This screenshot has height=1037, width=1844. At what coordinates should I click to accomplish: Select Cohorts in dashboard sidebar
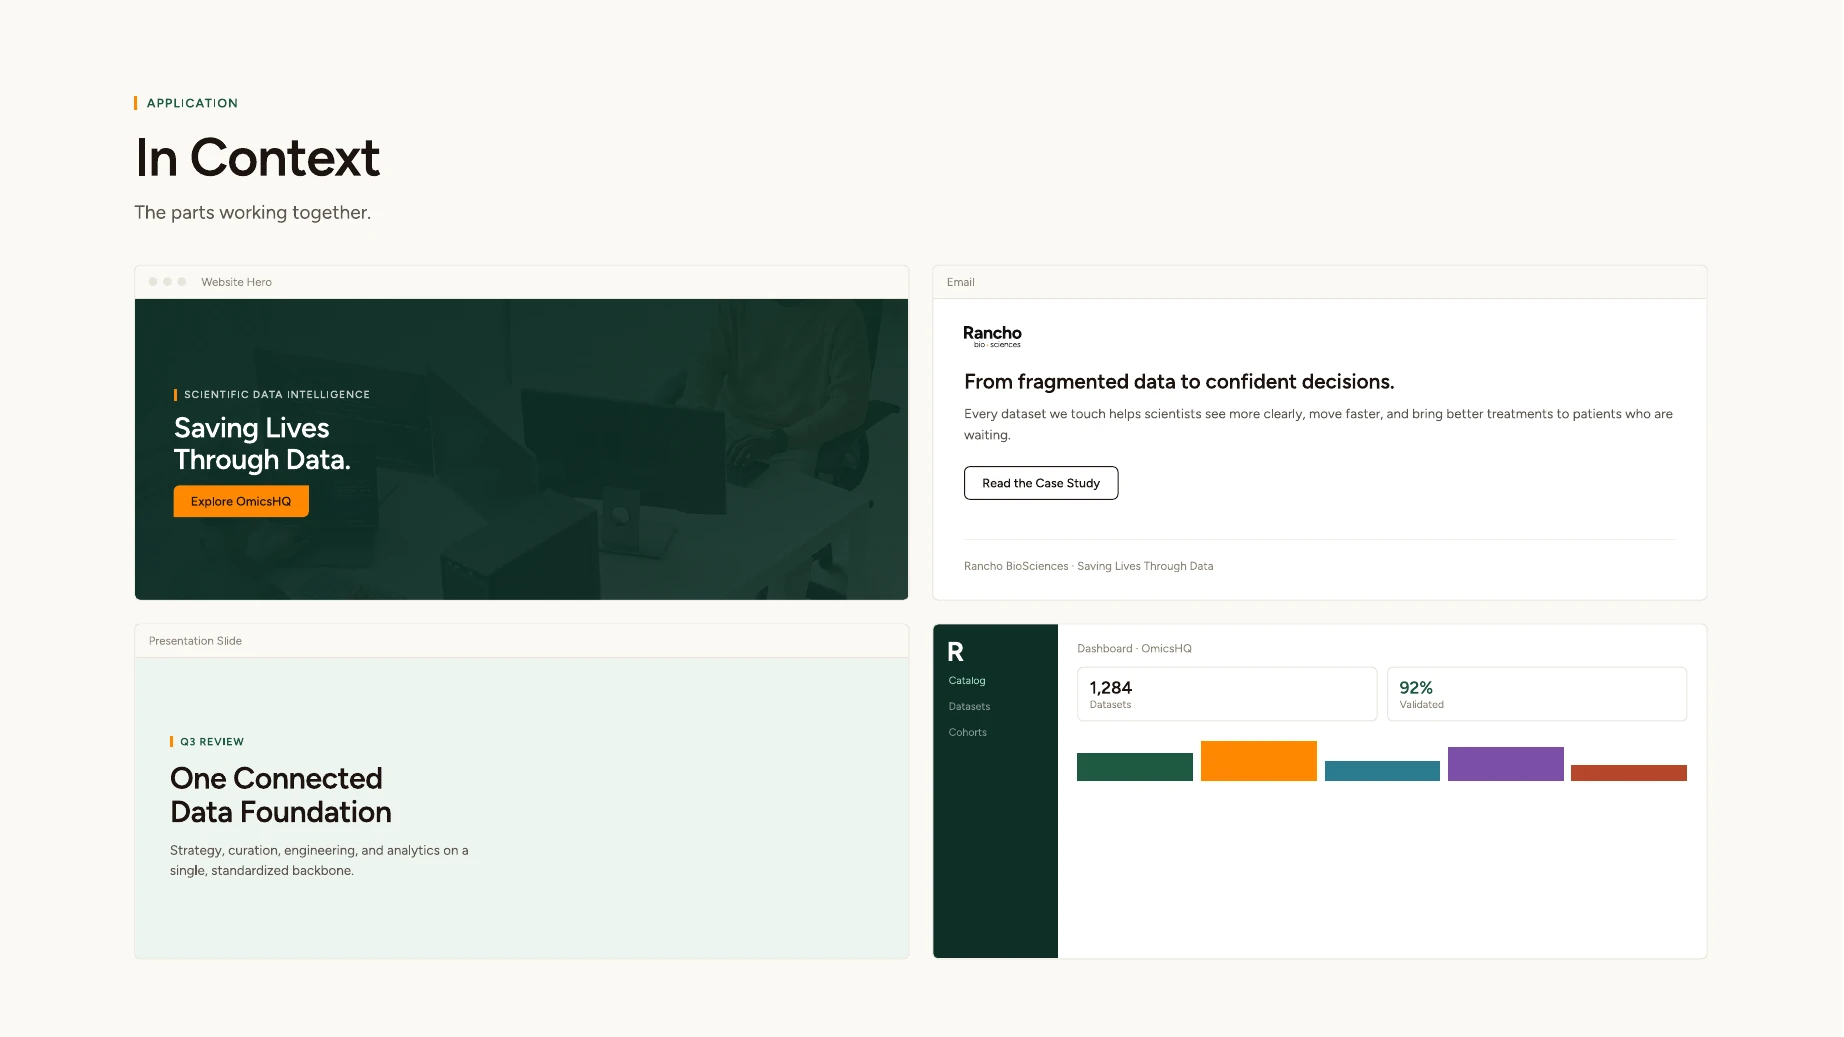coord(968,733)
